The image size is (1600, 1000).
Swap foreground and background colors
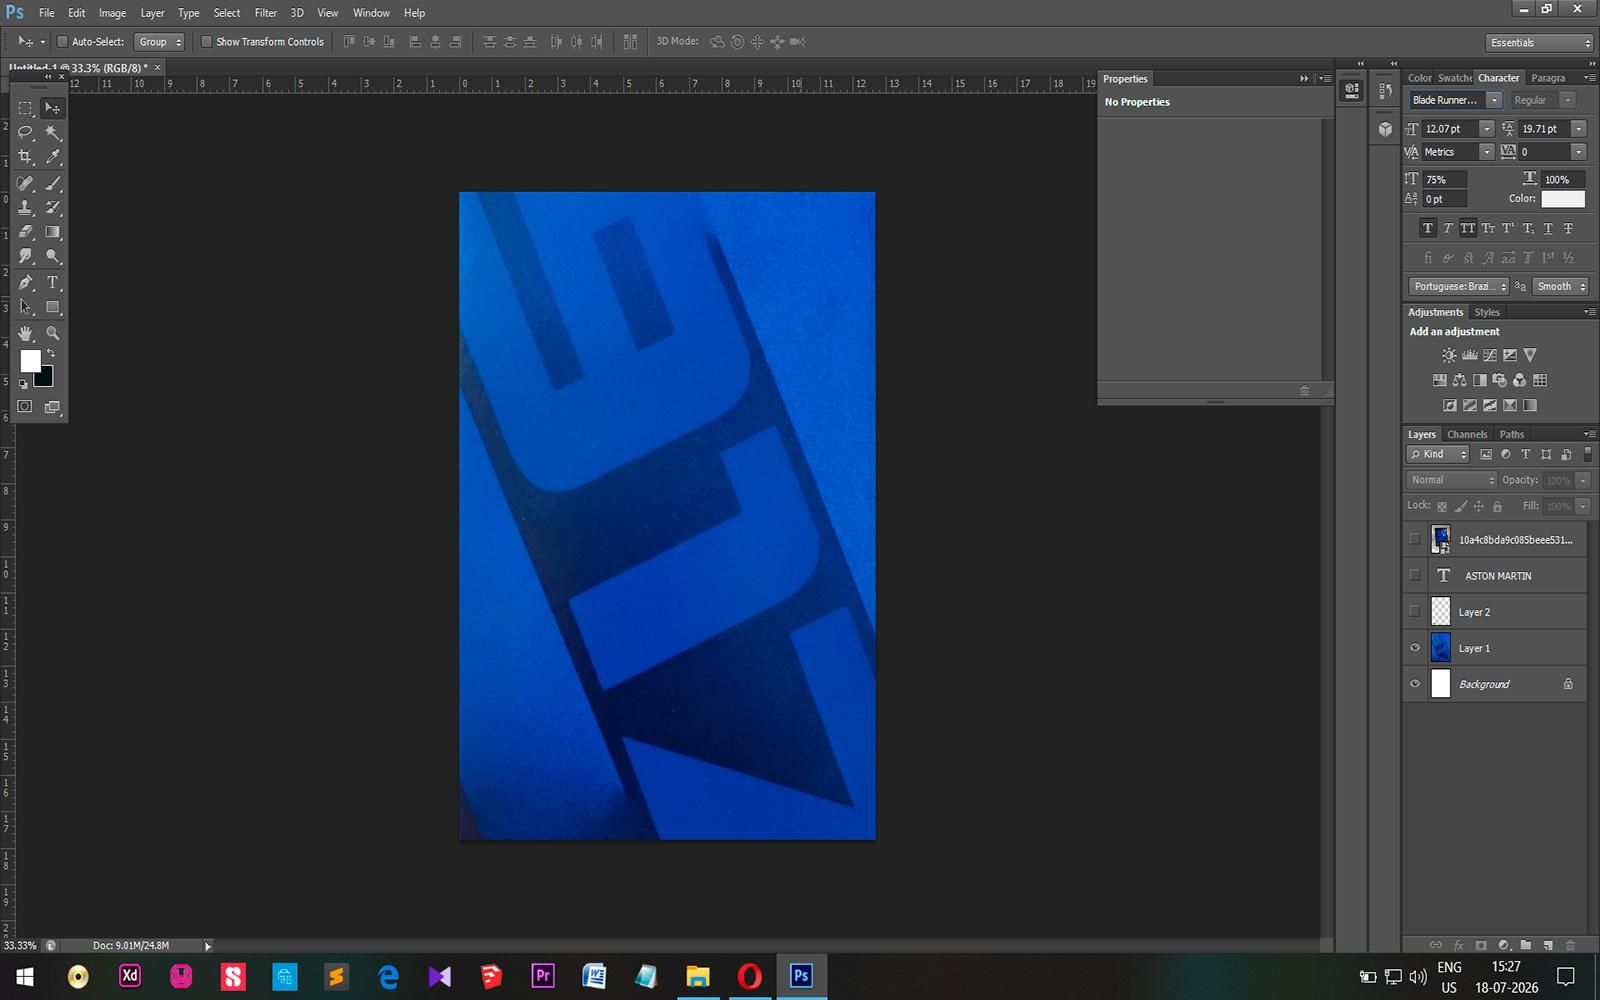pos(51,353)
